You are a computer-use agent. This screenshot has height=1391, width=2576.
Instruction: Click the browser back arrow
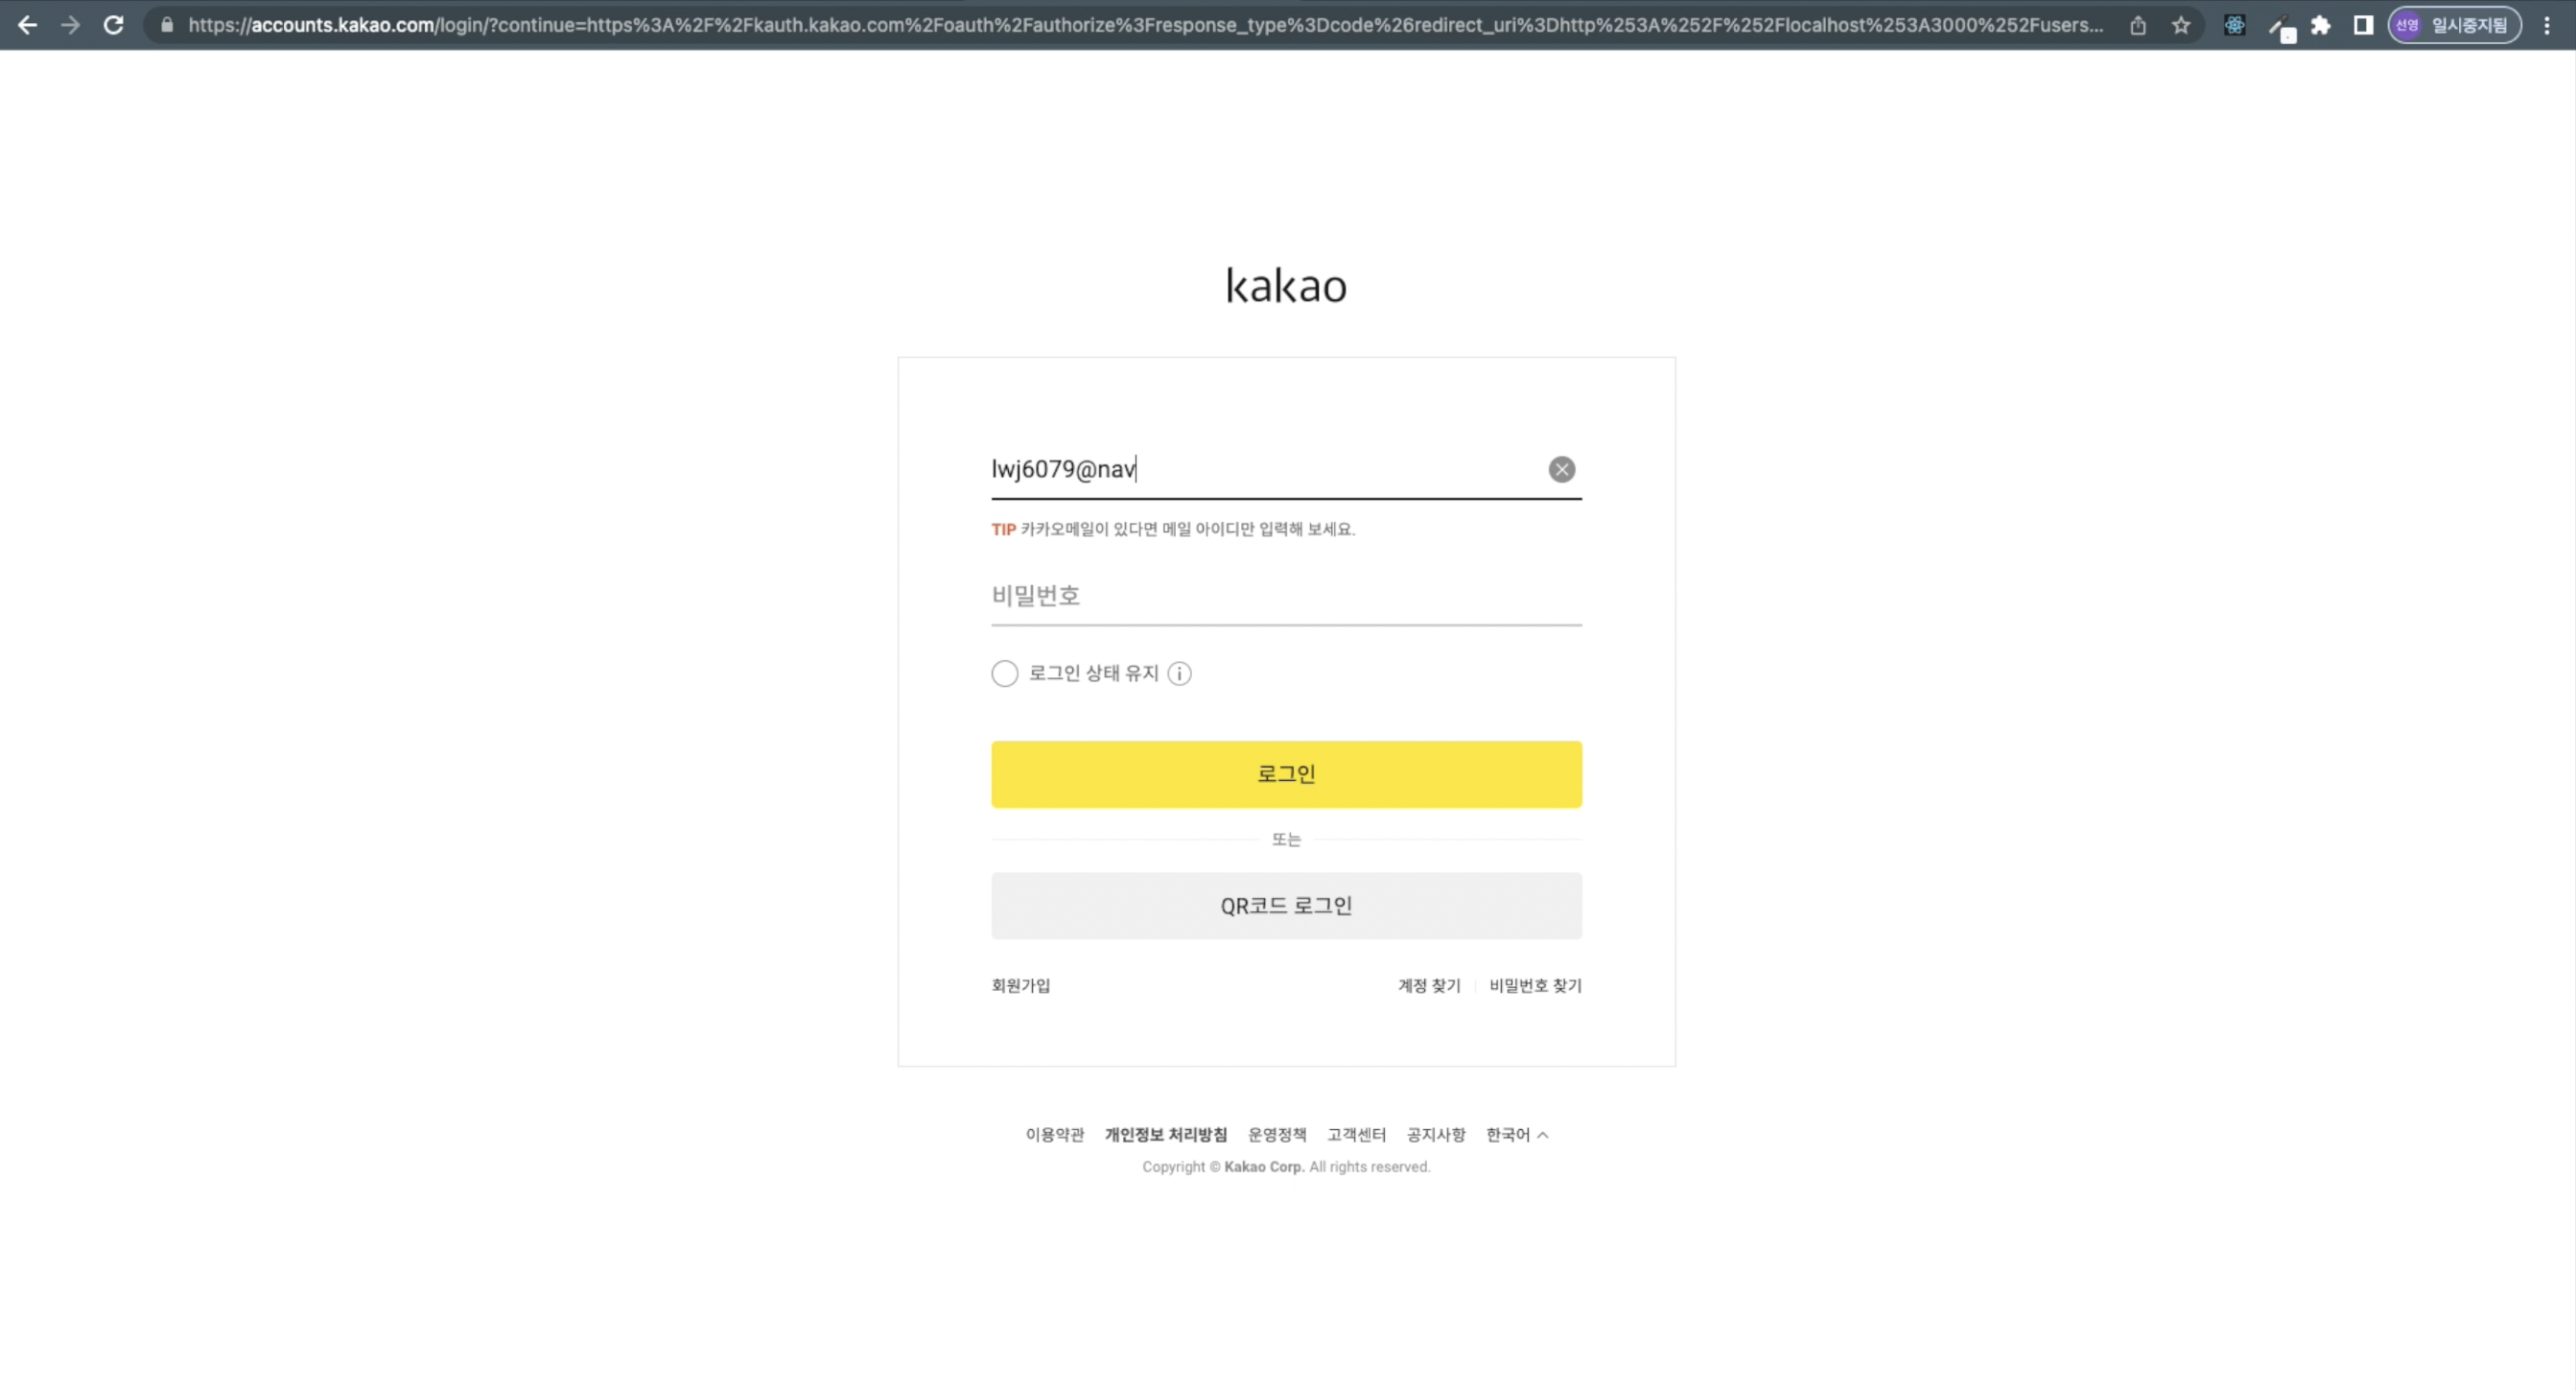coord(27,25)
